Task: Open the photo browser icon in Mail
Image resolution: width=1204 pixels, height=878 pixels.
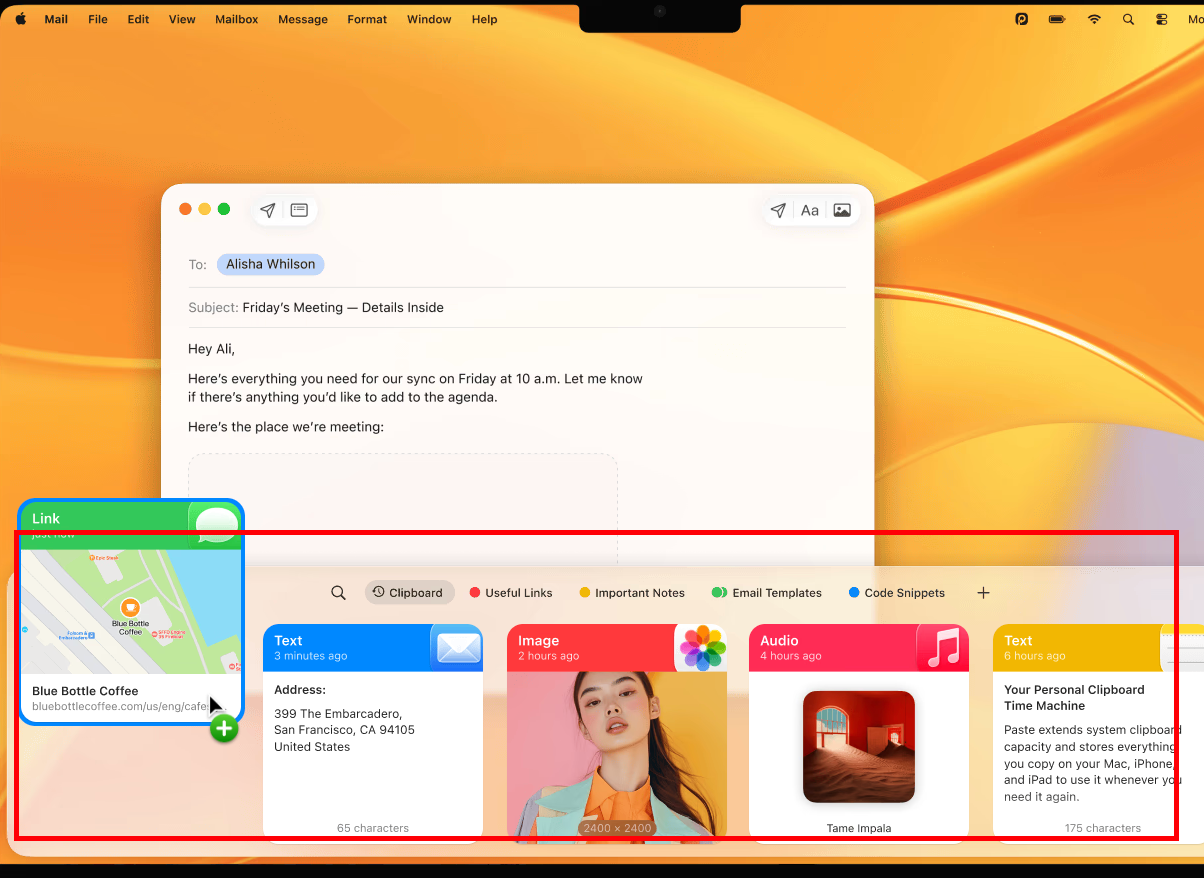Action: 842,210
